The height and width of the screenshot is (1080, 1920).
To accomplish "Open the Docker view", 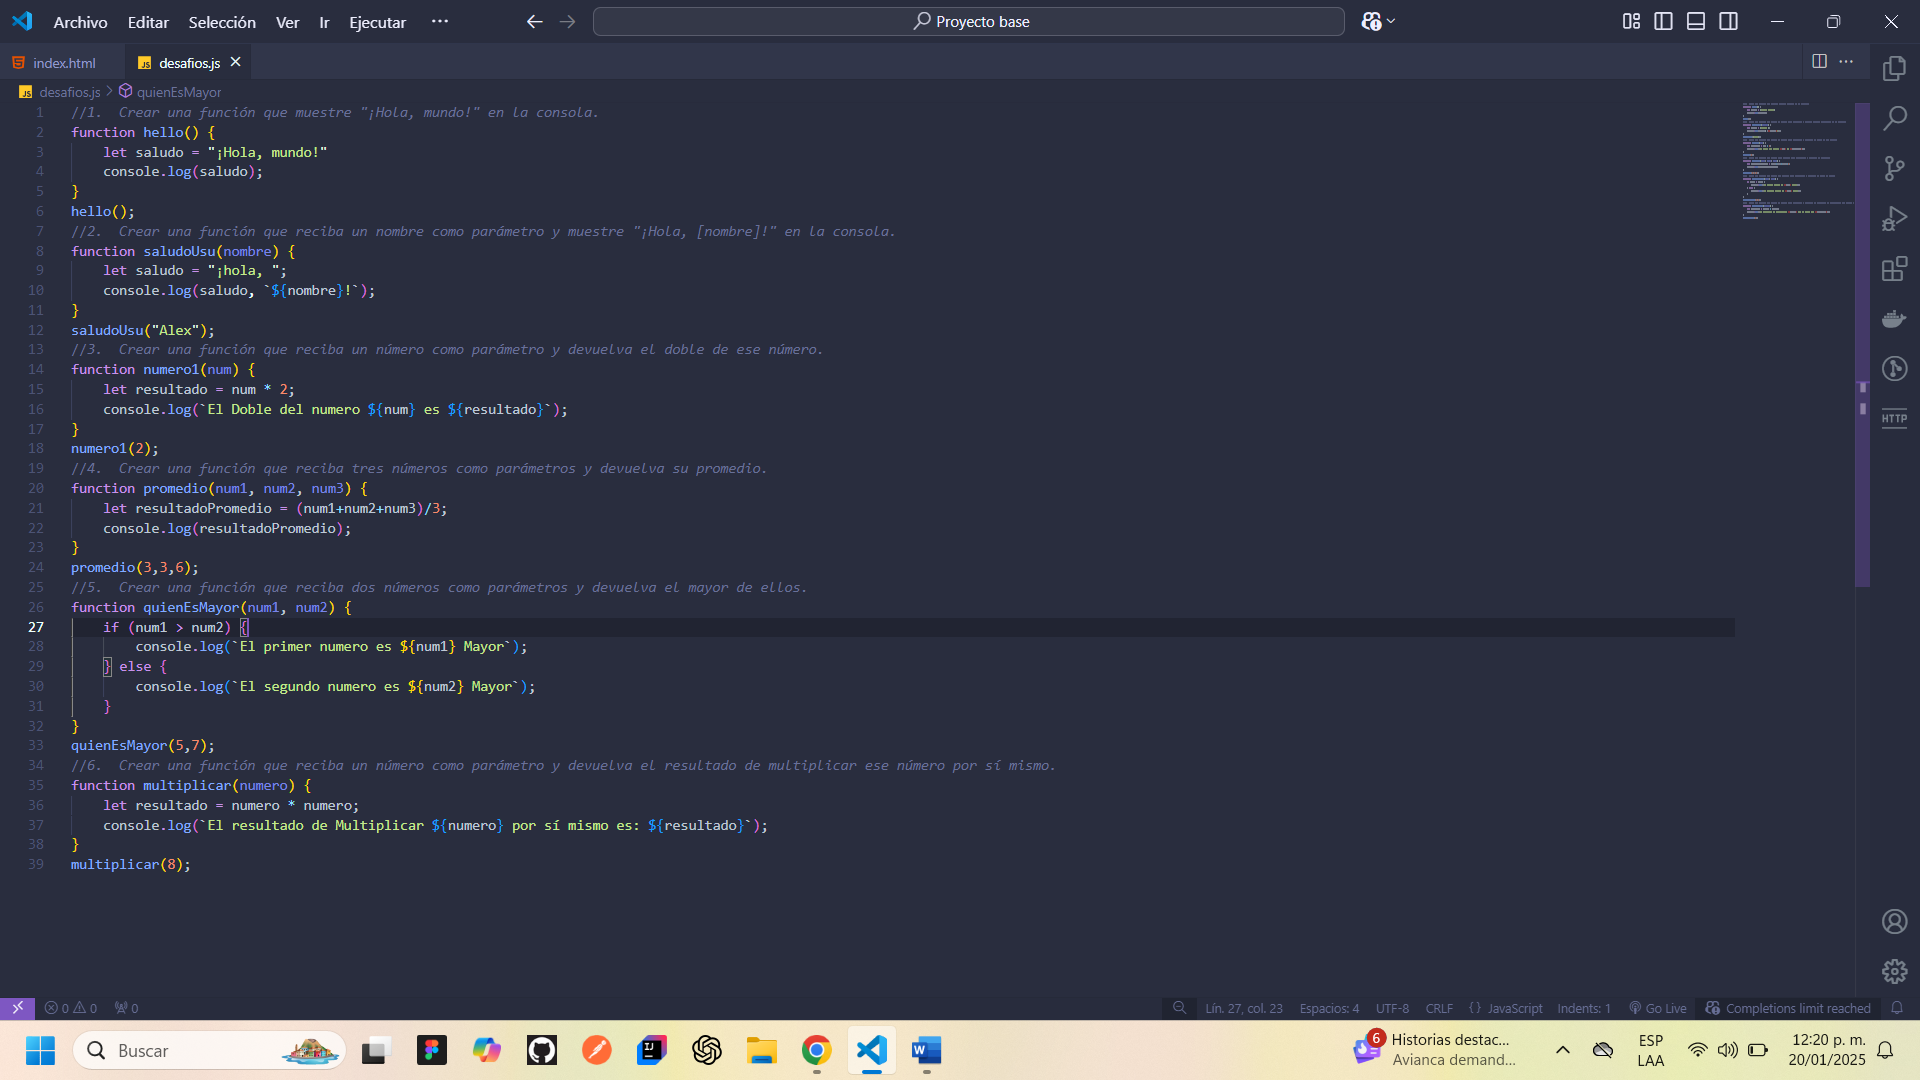I will (x=1894, y=319).
